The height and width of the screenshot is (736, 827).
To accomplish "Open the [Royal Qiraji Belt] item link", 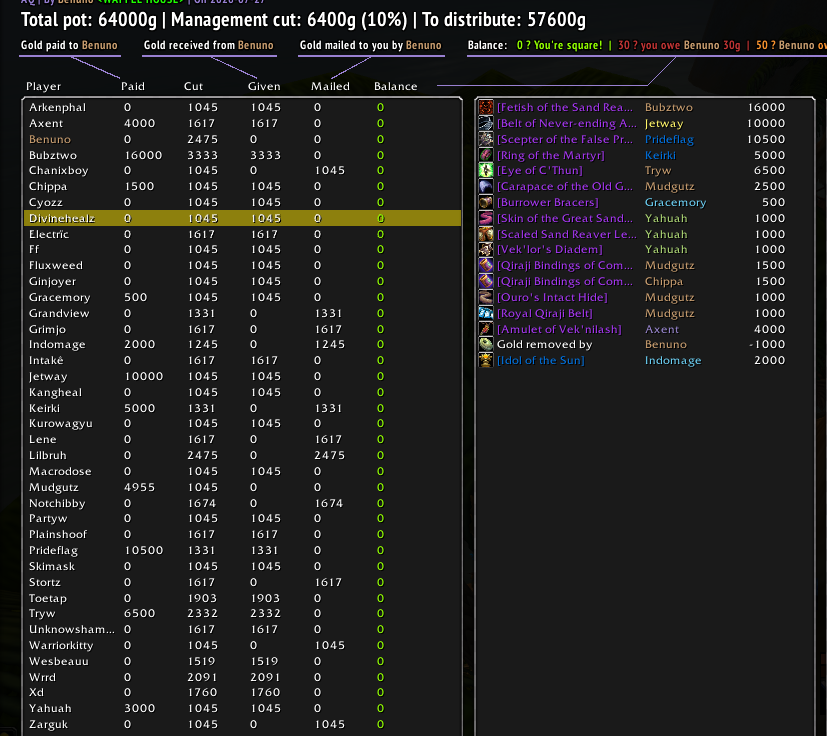I will click(545, 313).
